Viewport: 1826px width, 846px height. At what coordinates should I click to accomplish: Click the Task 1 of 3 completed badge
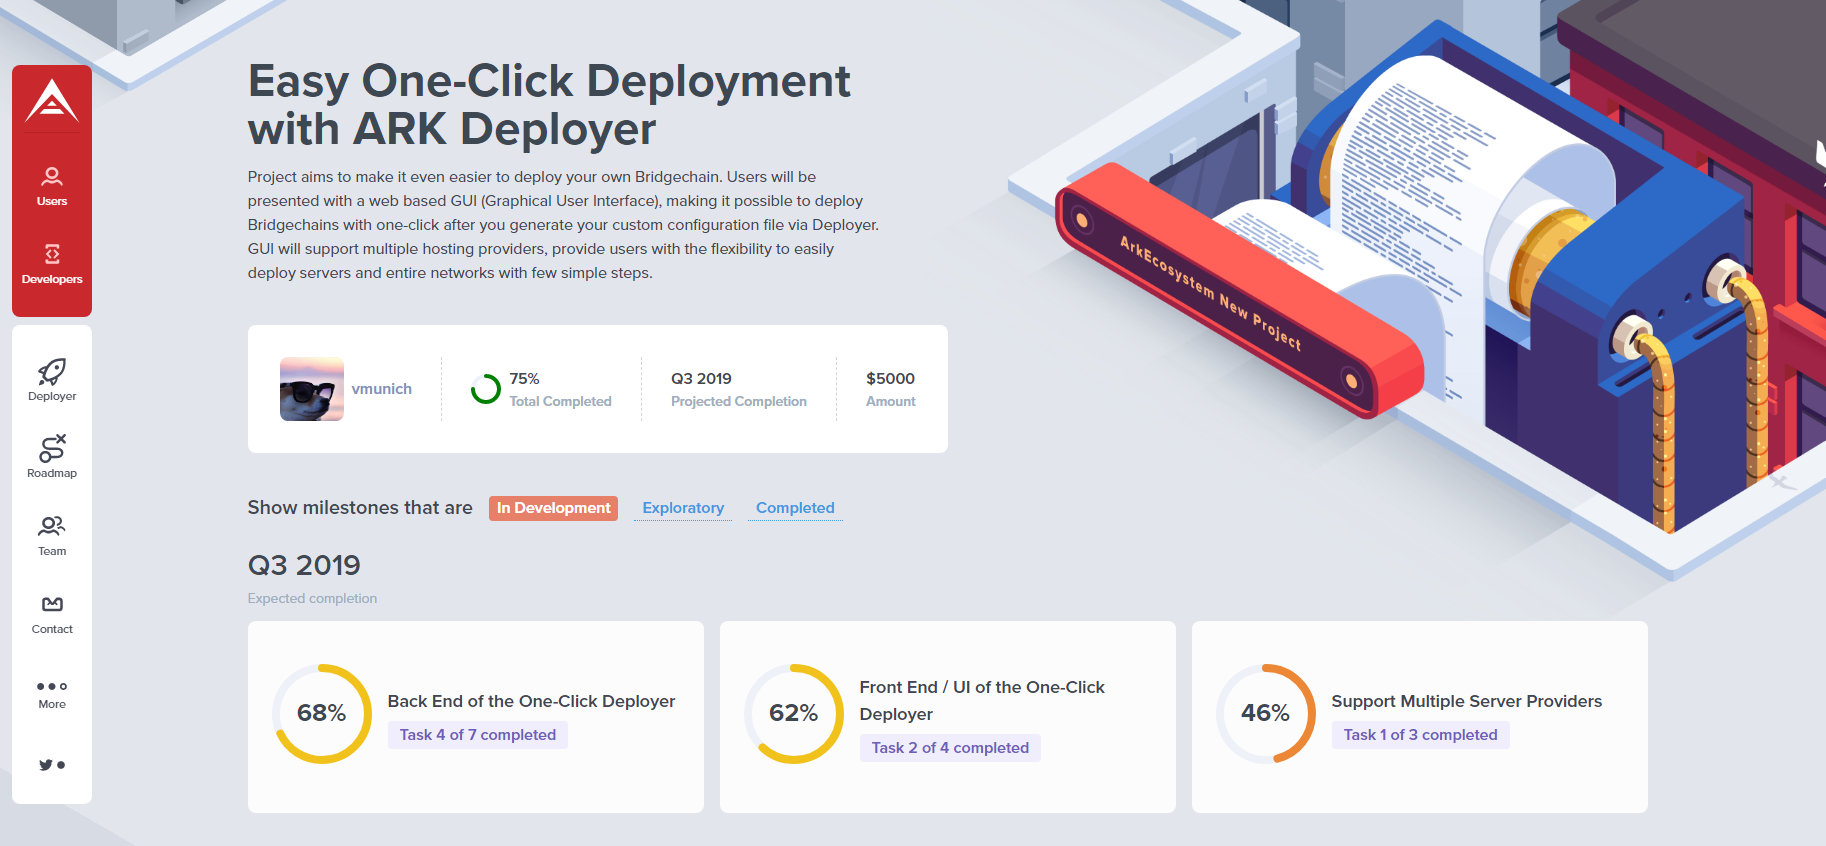(x=1421, y=735)
